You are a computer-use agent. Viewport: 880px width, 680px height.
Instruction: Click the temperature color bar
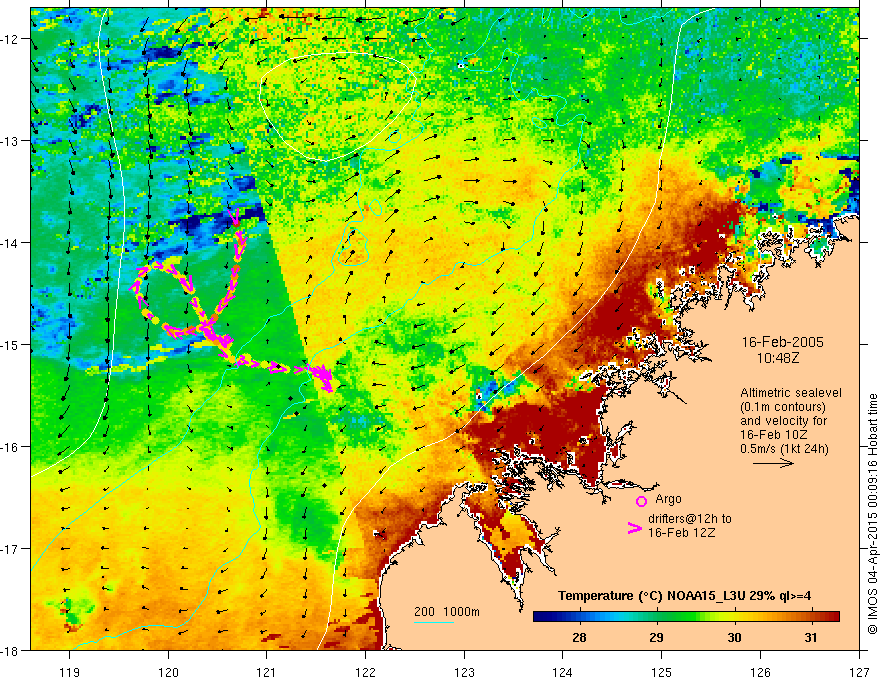tap(686, 617)
